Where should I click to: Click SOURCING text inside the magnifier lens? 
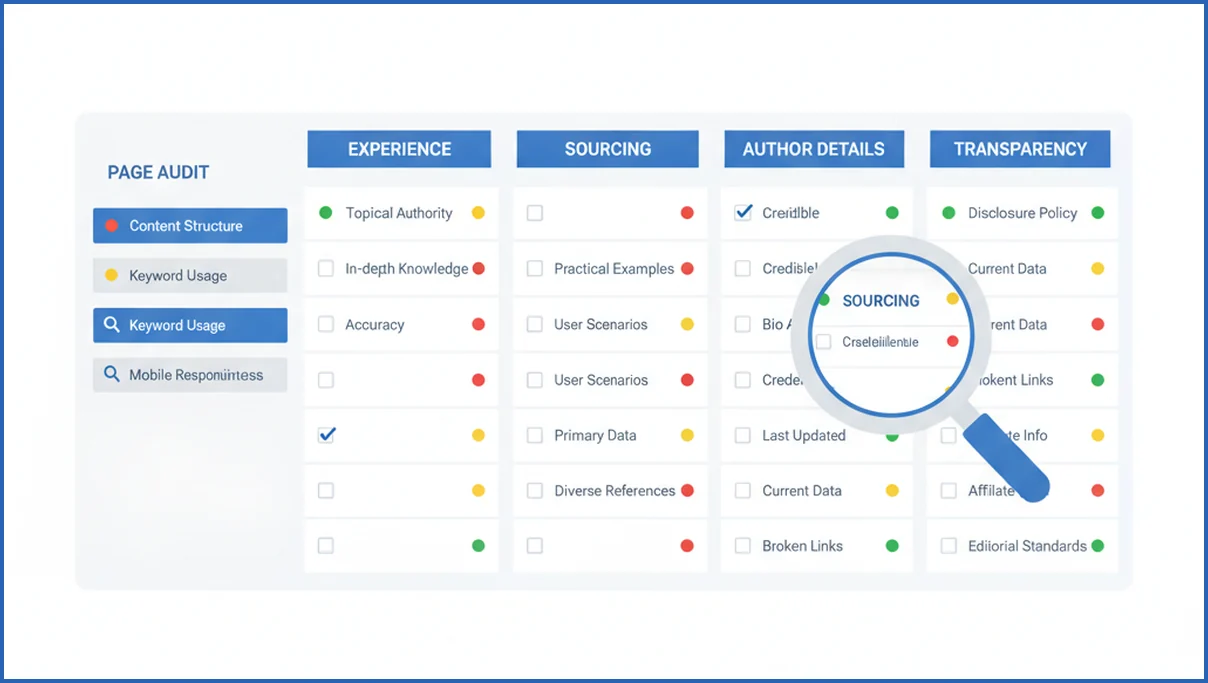pos(881,300)
